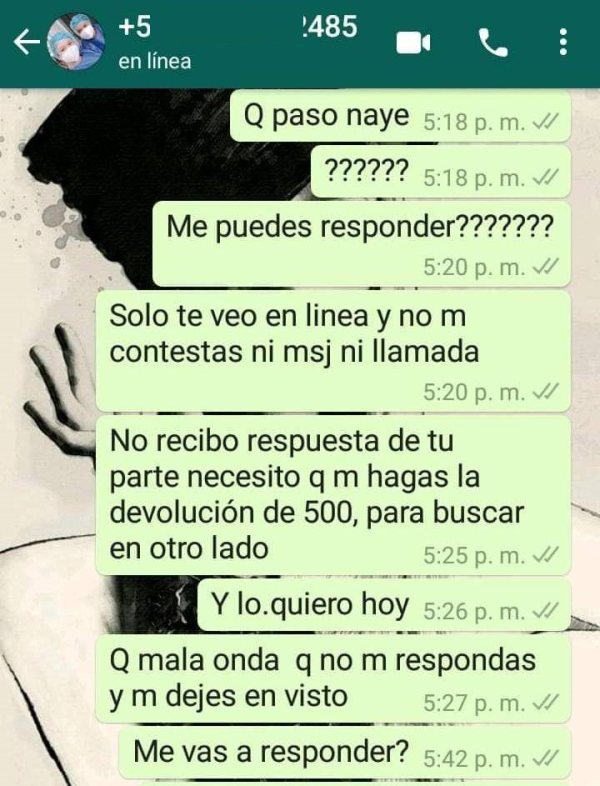Tap the 'en línea' status text
Viewport: 600px width, 786px height.
155,62
